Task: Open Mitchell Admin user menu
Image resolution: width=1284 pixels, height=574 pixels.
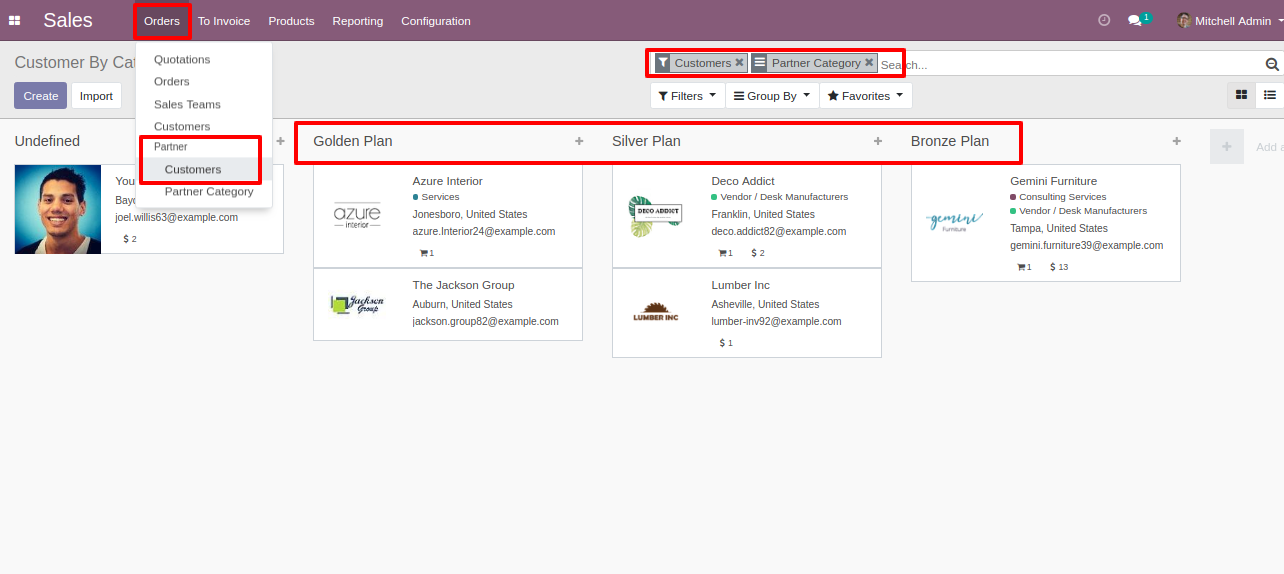Action: 1229,20
